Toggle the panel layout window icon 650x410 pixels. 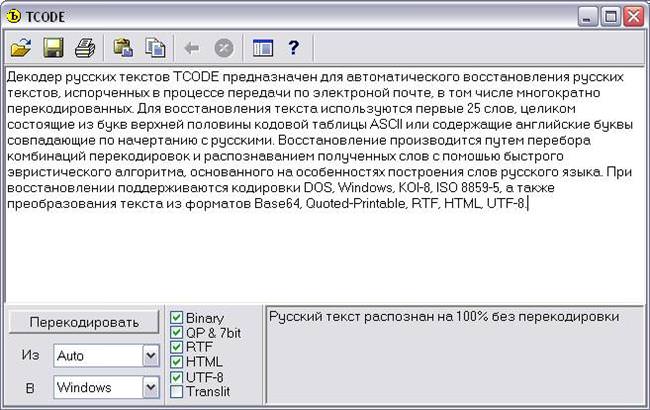point(263,48)
